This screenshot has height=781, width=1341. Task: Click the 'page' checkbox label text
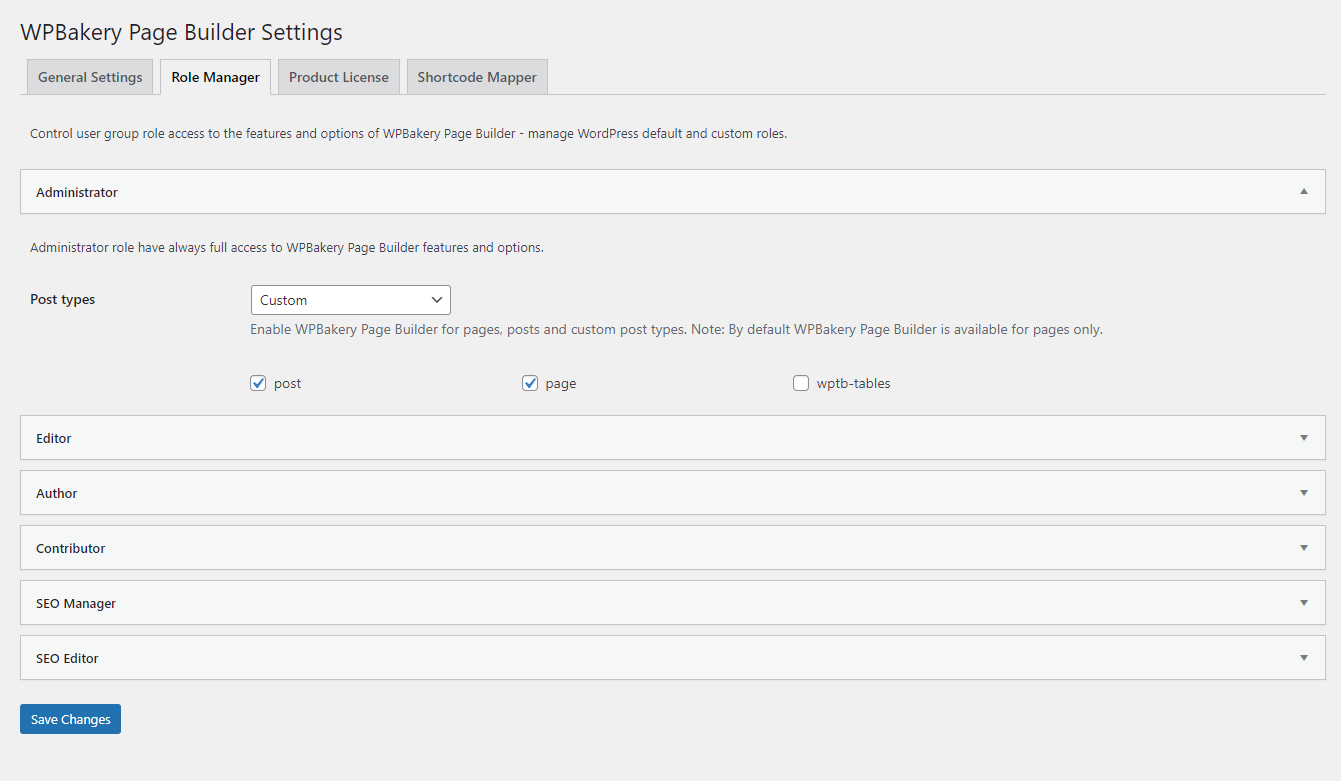pos(560,383)
